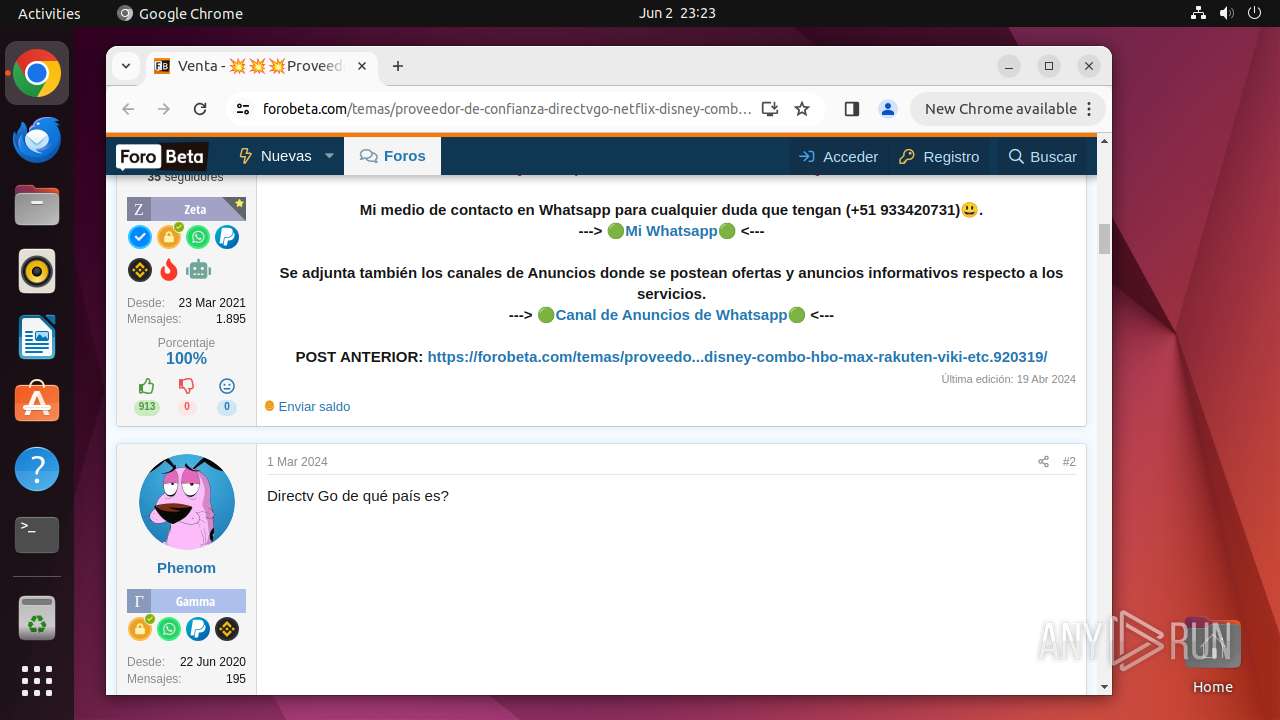View site information icon left of the URL

tap(242, 109)
